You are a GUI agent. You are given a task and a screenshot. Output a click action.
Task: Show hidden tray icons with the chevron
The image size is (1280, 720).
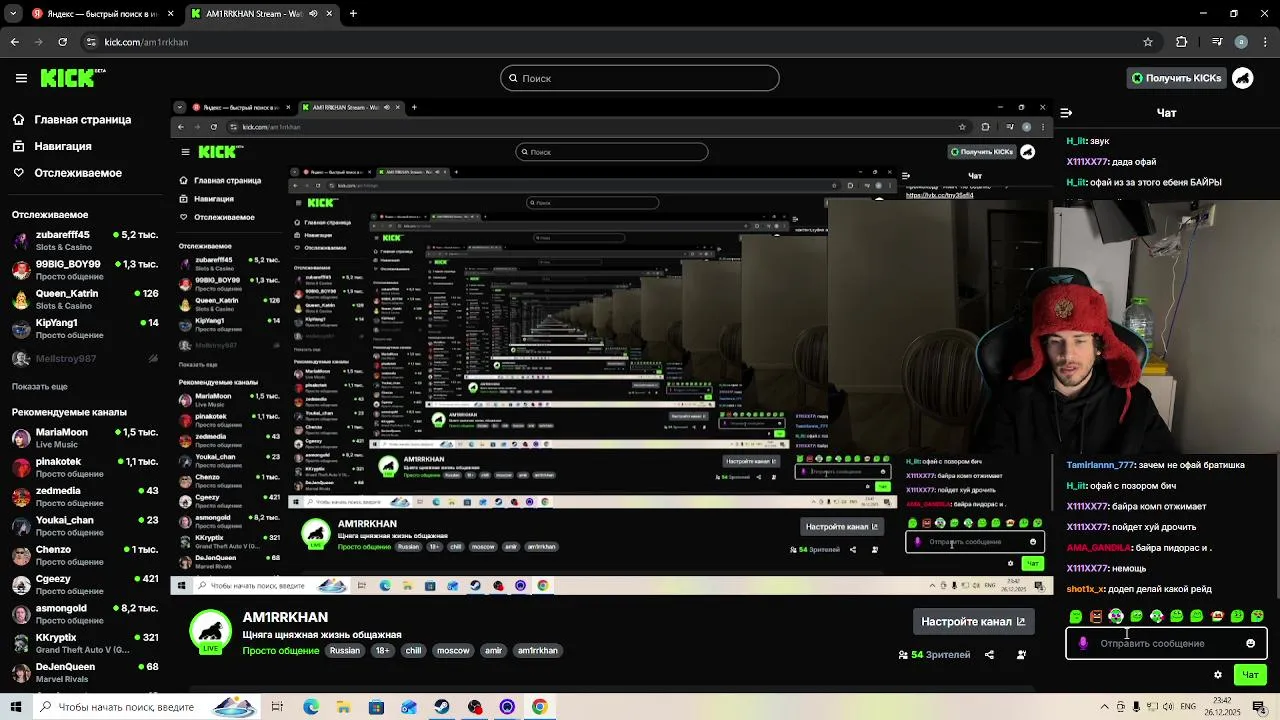(1105, 707)
